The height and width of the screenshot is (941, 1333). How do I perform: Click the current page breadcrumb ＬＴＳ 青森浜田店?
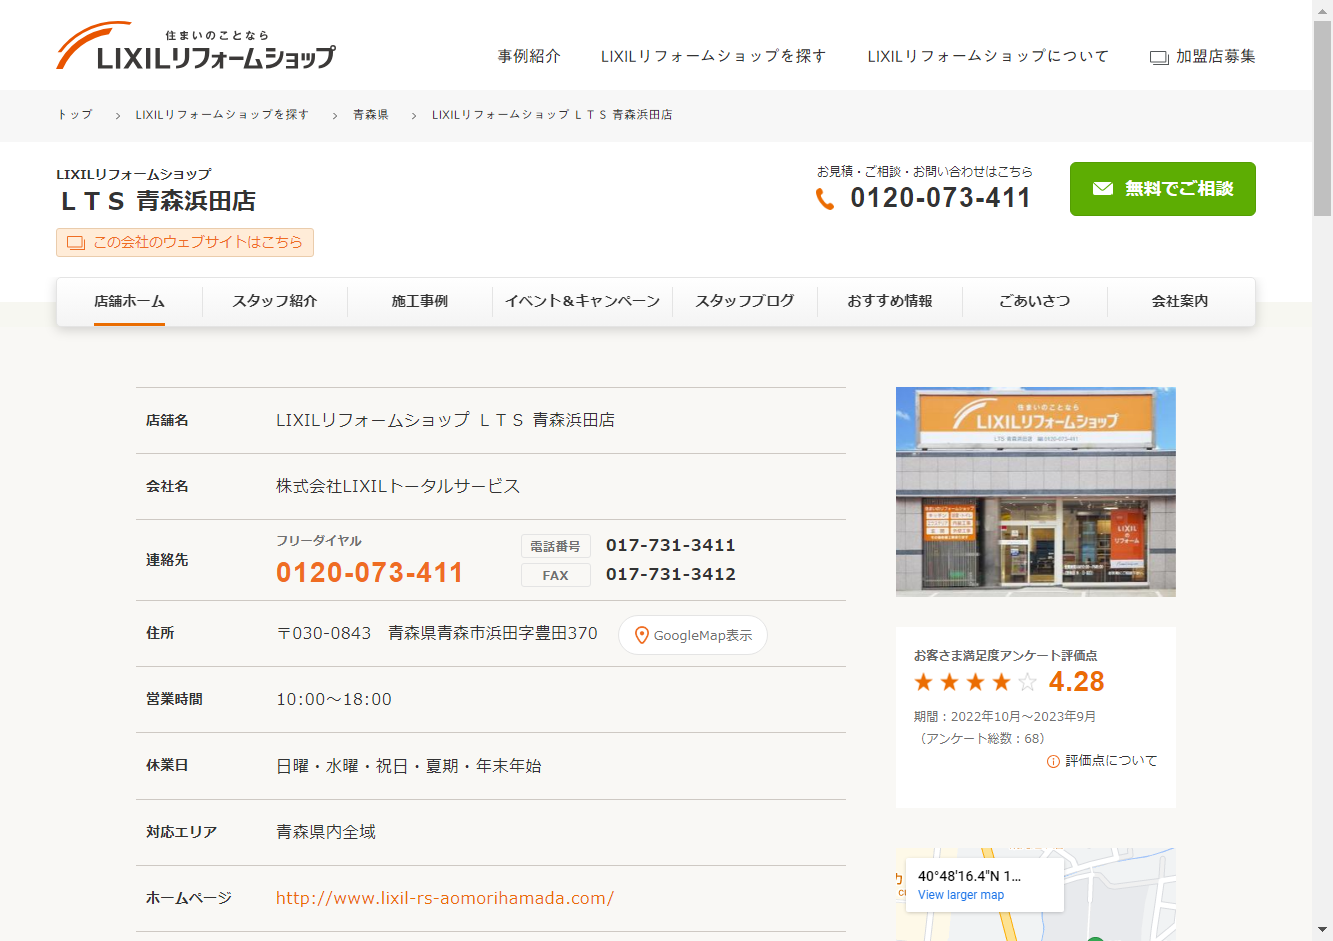pyautogui.click(x=552, y=115)
